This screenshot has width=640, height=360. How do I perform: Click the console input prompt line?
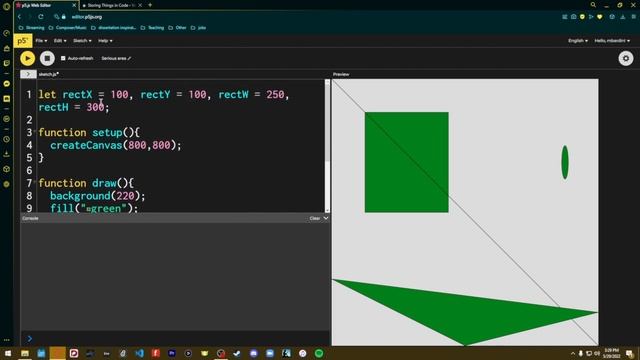176,338
